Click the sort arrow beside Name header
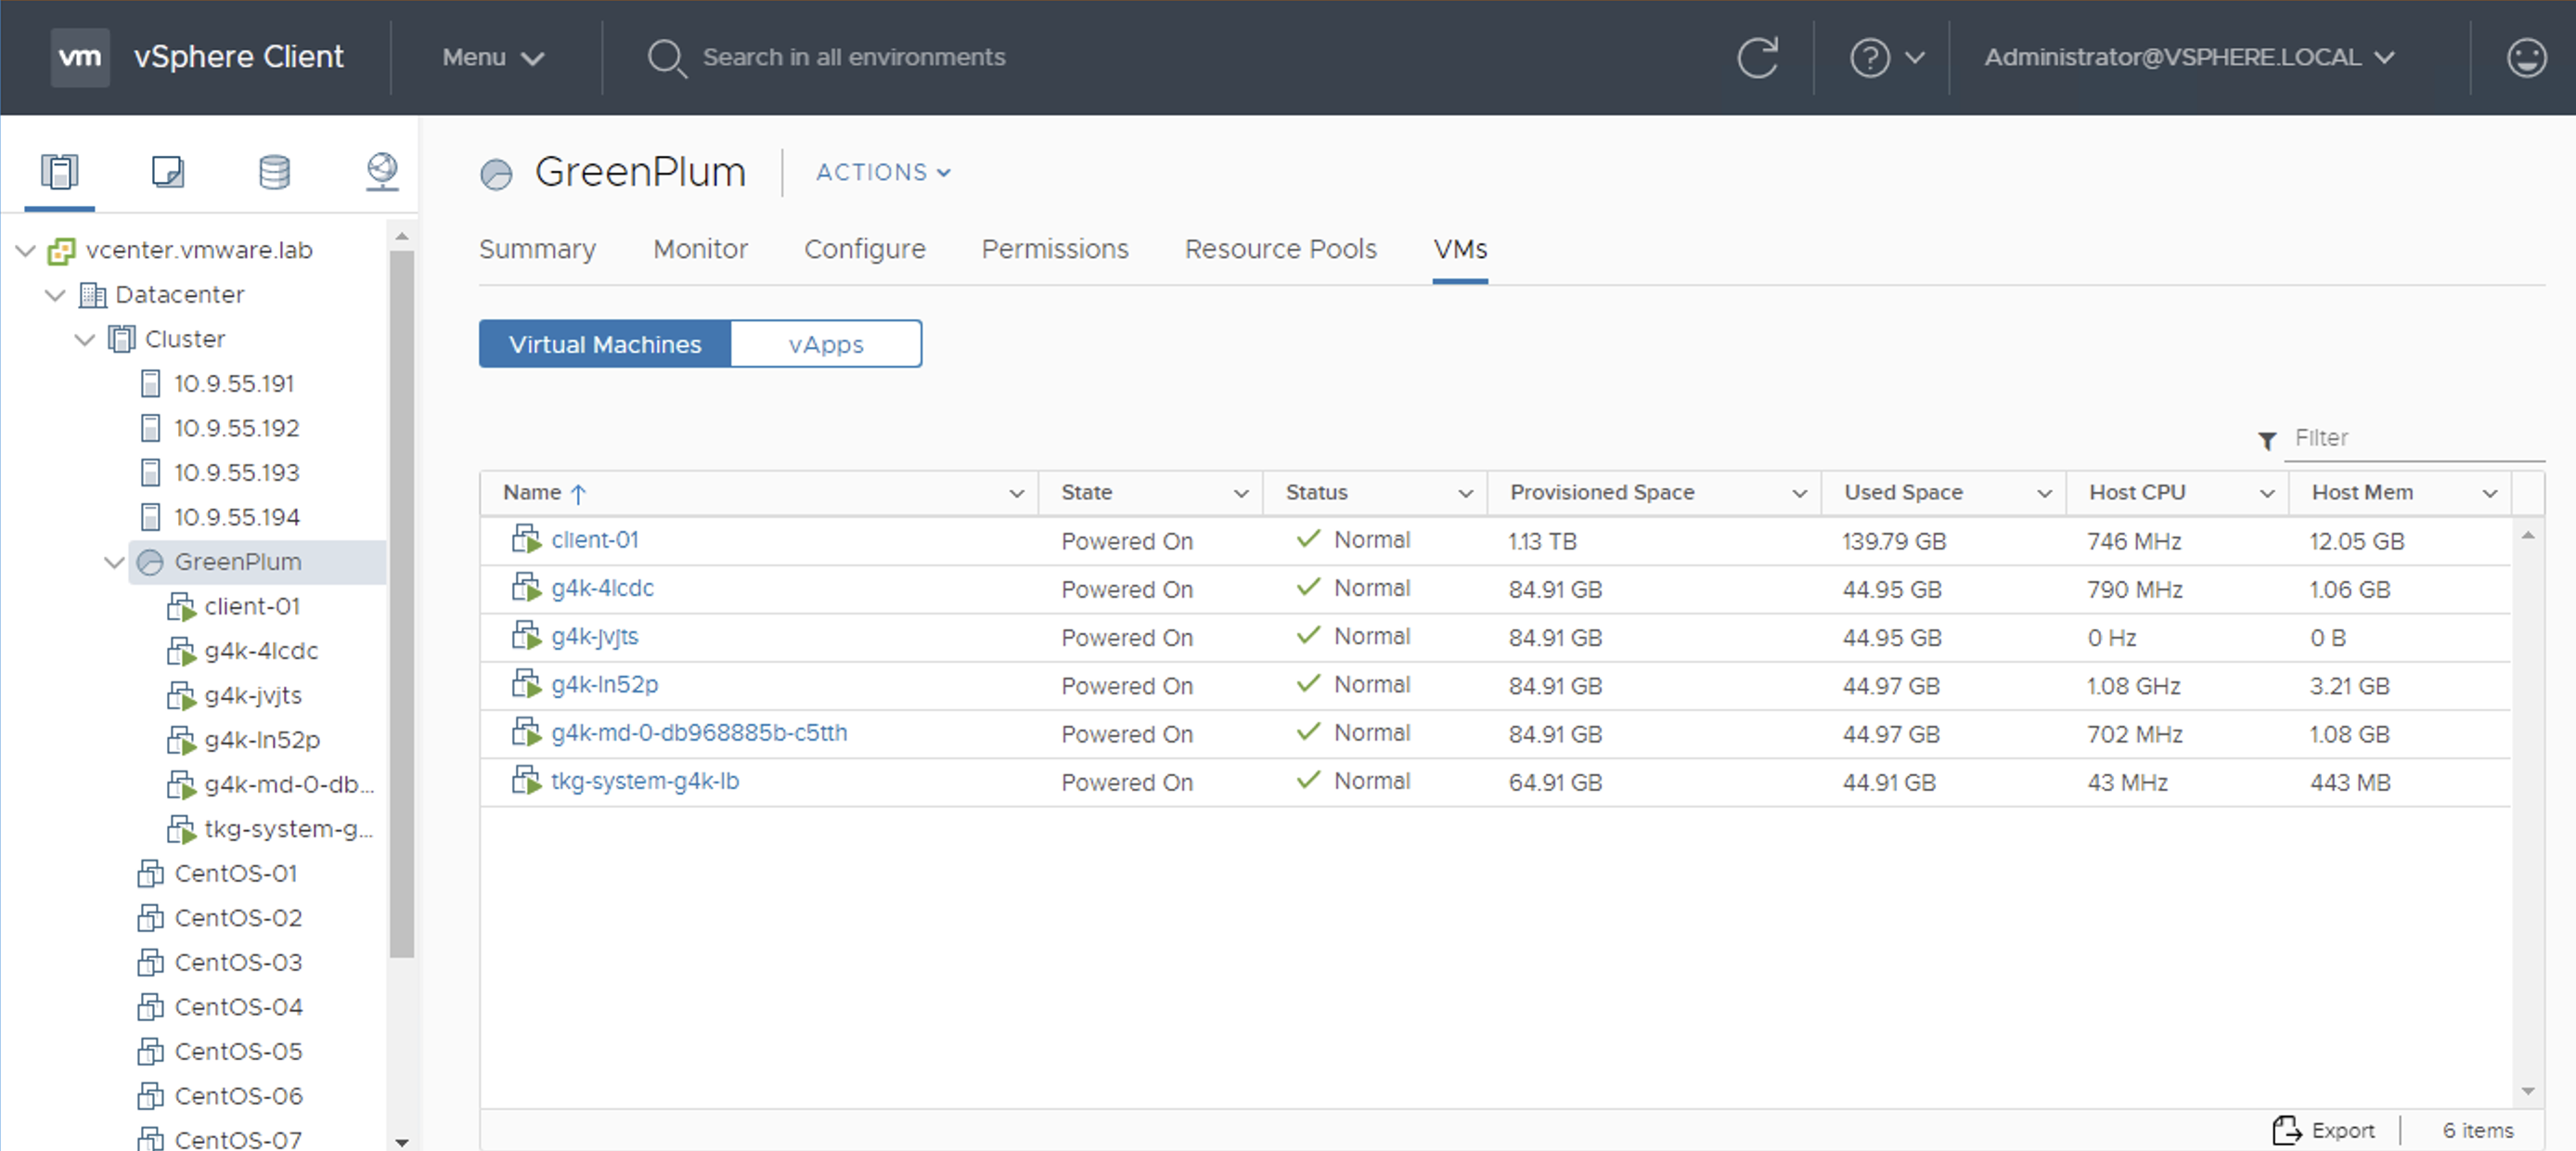This screenshot has height=1151, width=2576. click(x=578, y=493)
